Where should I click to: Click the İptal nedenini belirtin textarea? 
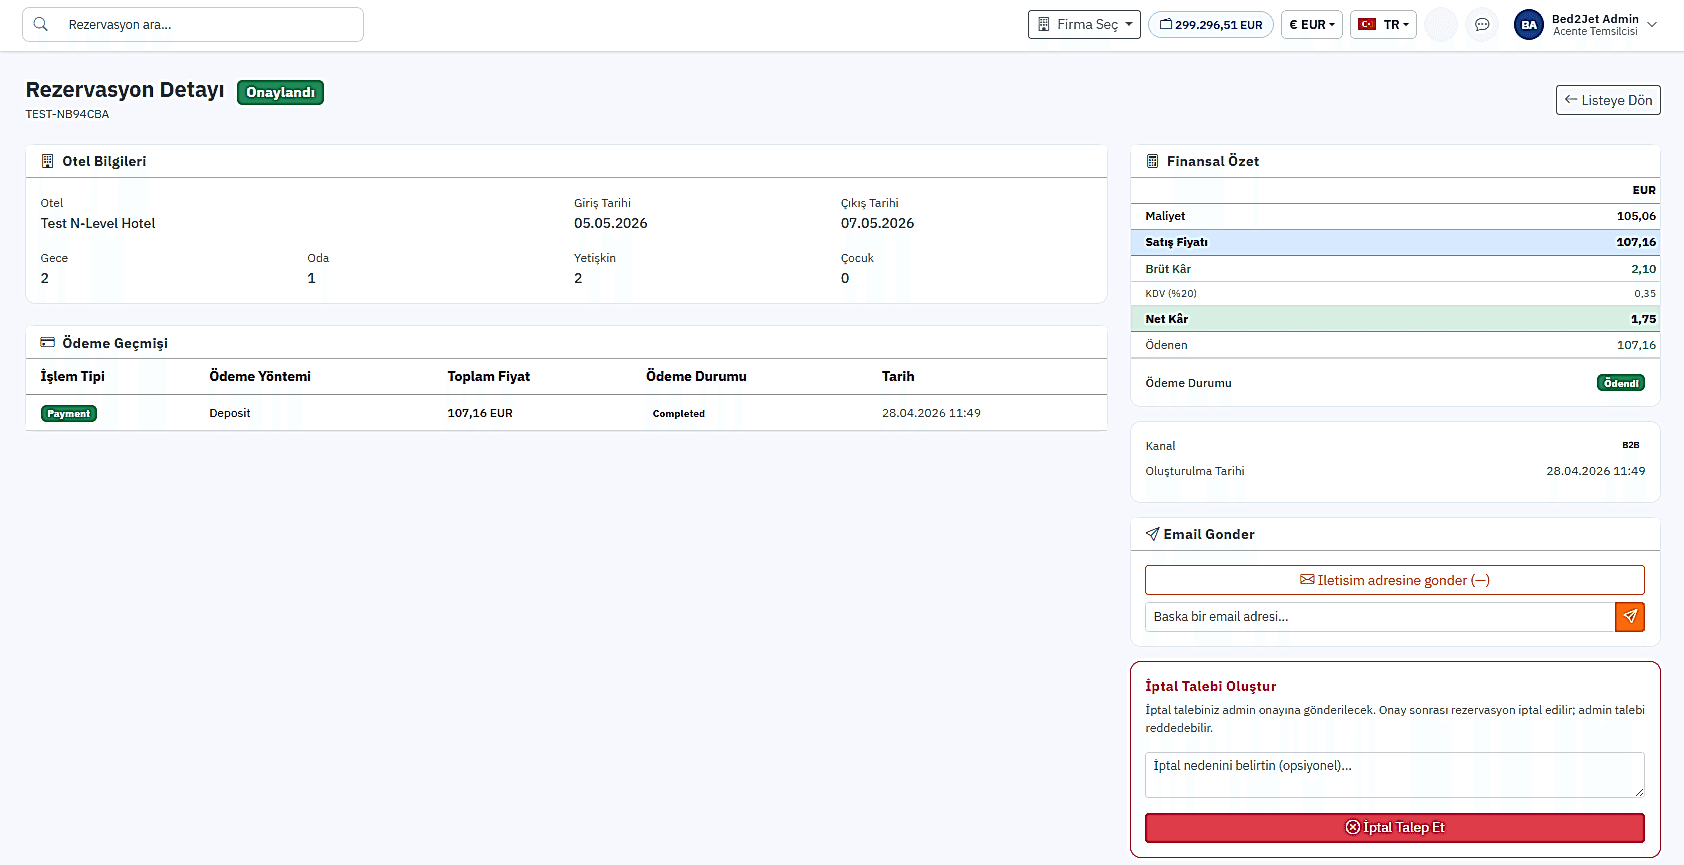tap(1394, 775)
